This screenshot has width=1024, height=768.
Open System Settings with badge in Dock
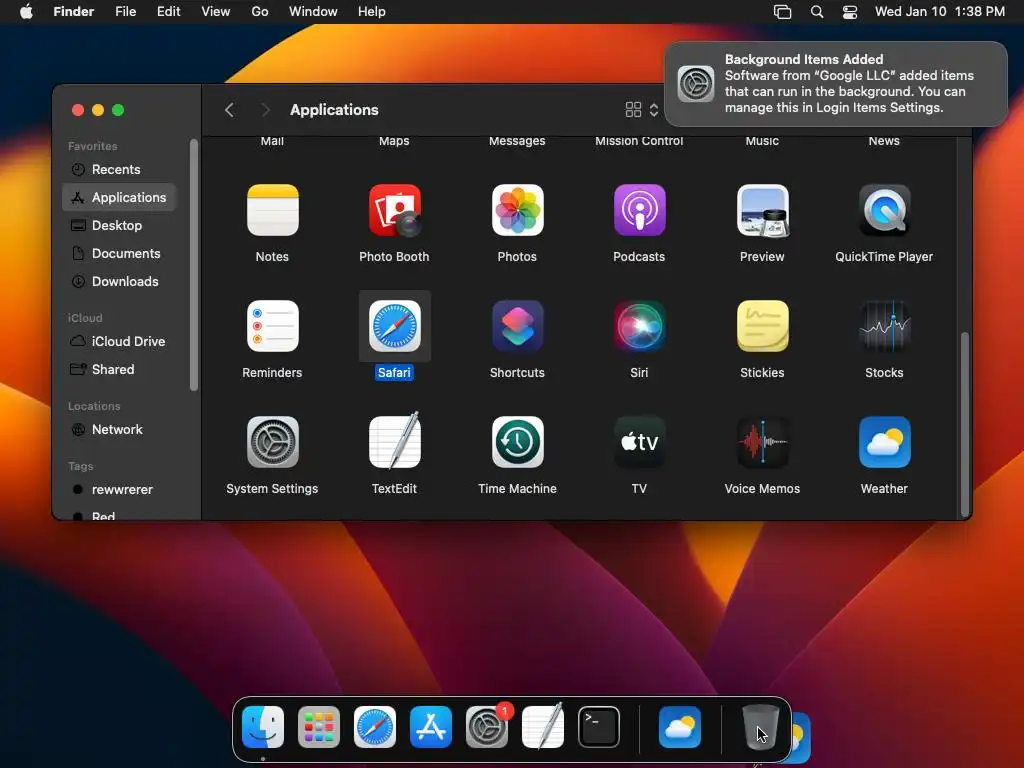point(487,727)
